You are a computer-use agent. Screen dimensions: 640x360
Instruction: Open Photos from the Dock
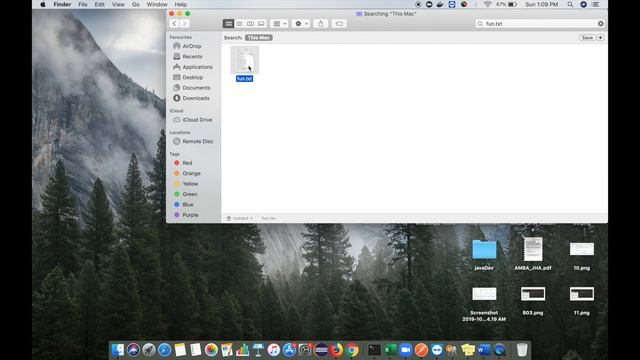tap(211, 350)
